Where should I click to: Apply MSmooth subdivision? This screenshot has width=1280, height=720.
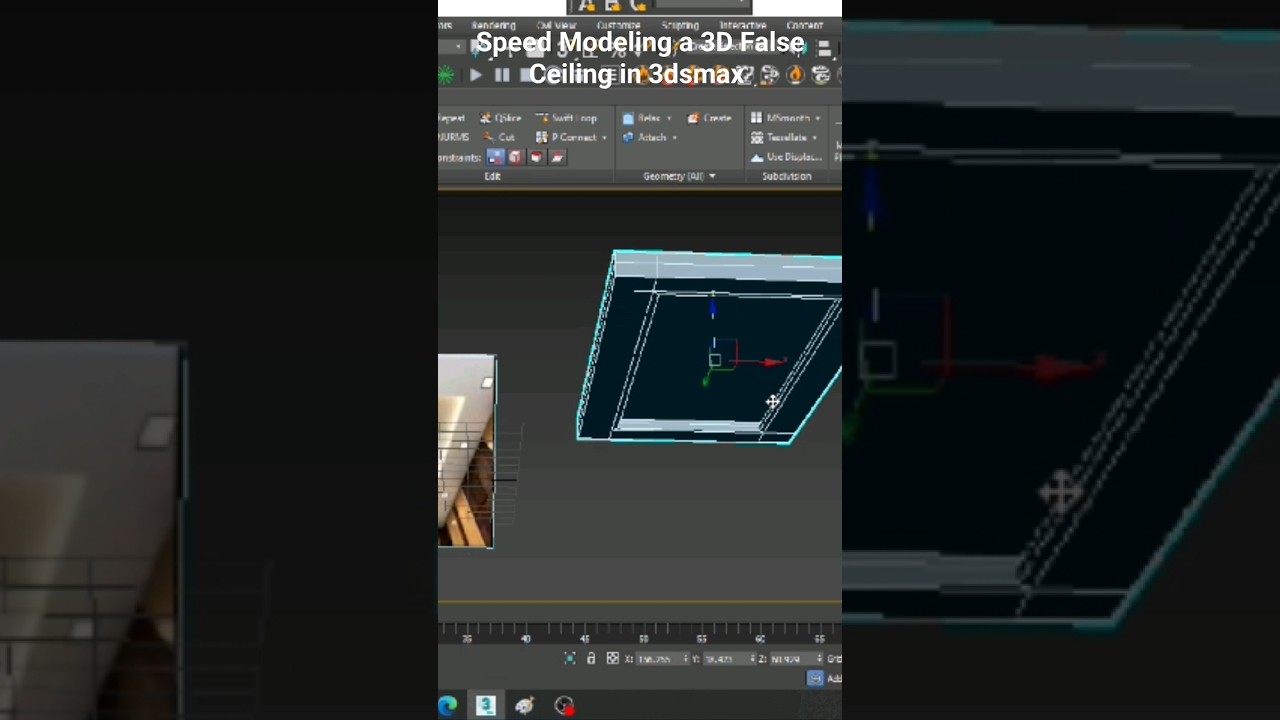coord(781,118)
